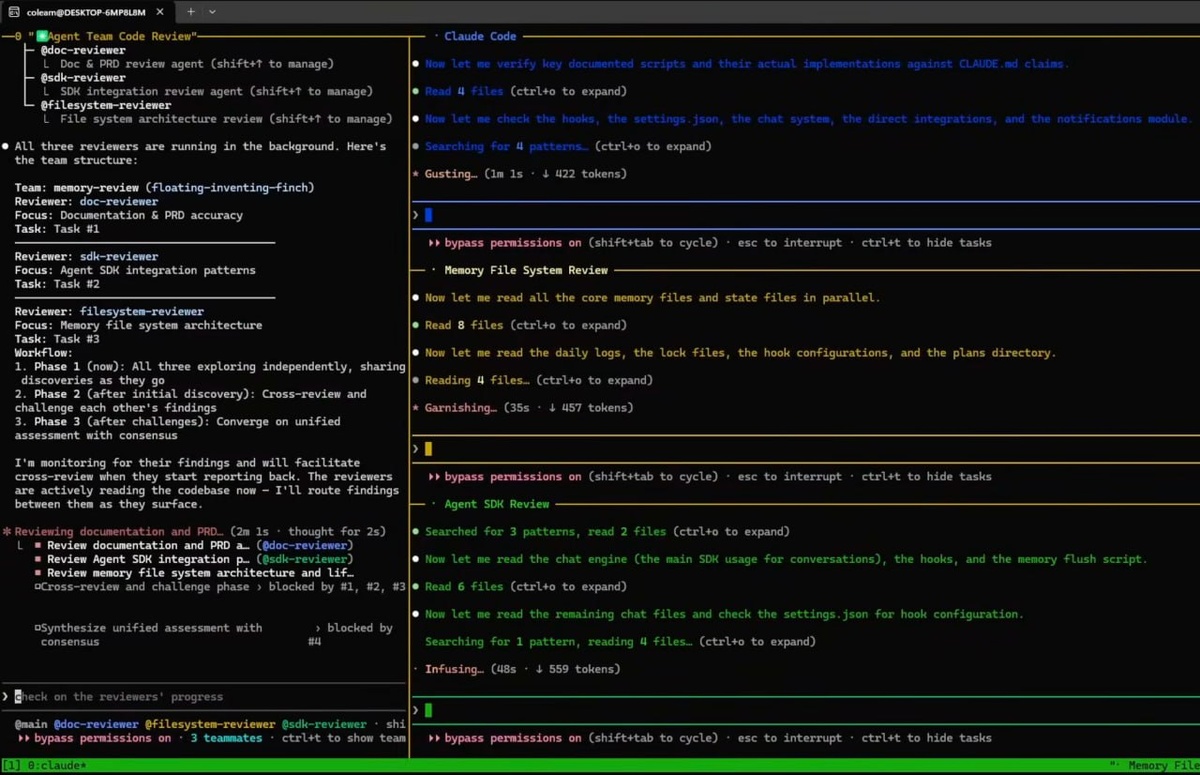Focus the yellow-cursor prompt in Memory File System pane
1200x775 pixels.
pyautogui.click(x=805, y=449)
